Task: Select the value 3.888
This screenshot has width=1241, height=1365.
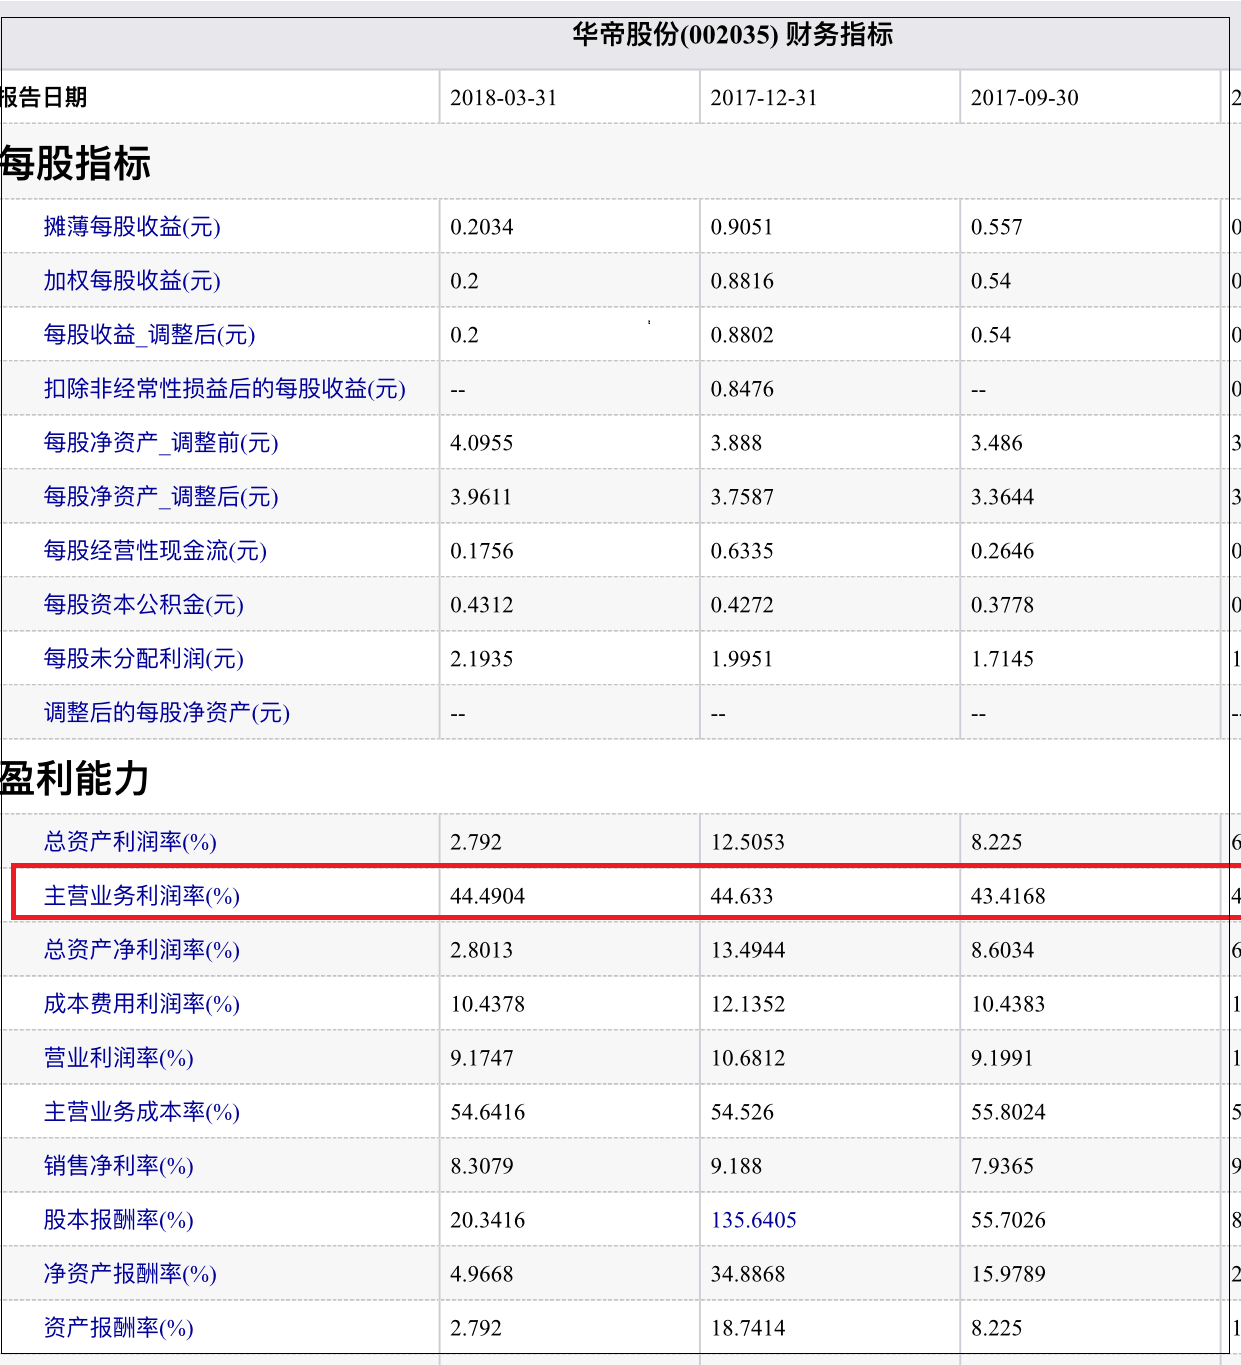Action: (x=737, y=443)
